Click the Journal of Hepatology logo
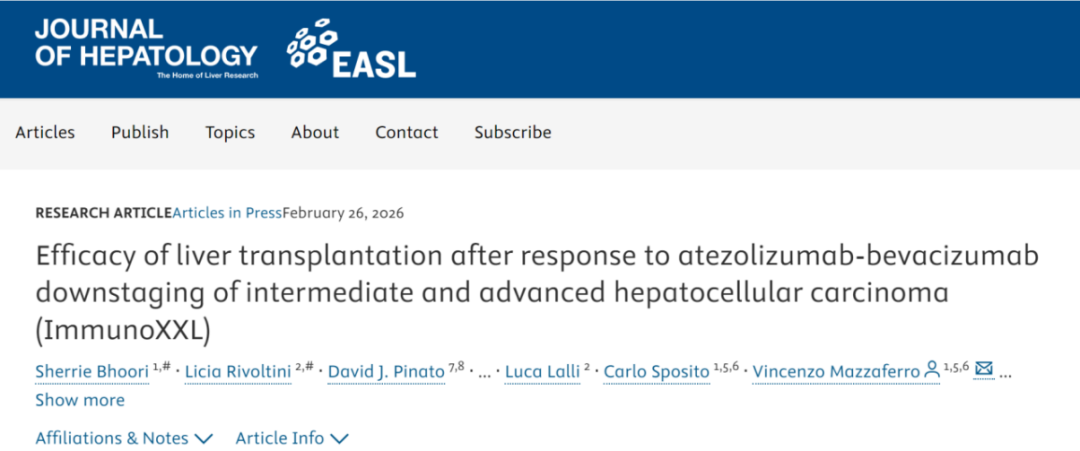This screenshot has width=1080, height=451. tap(145, 48)
